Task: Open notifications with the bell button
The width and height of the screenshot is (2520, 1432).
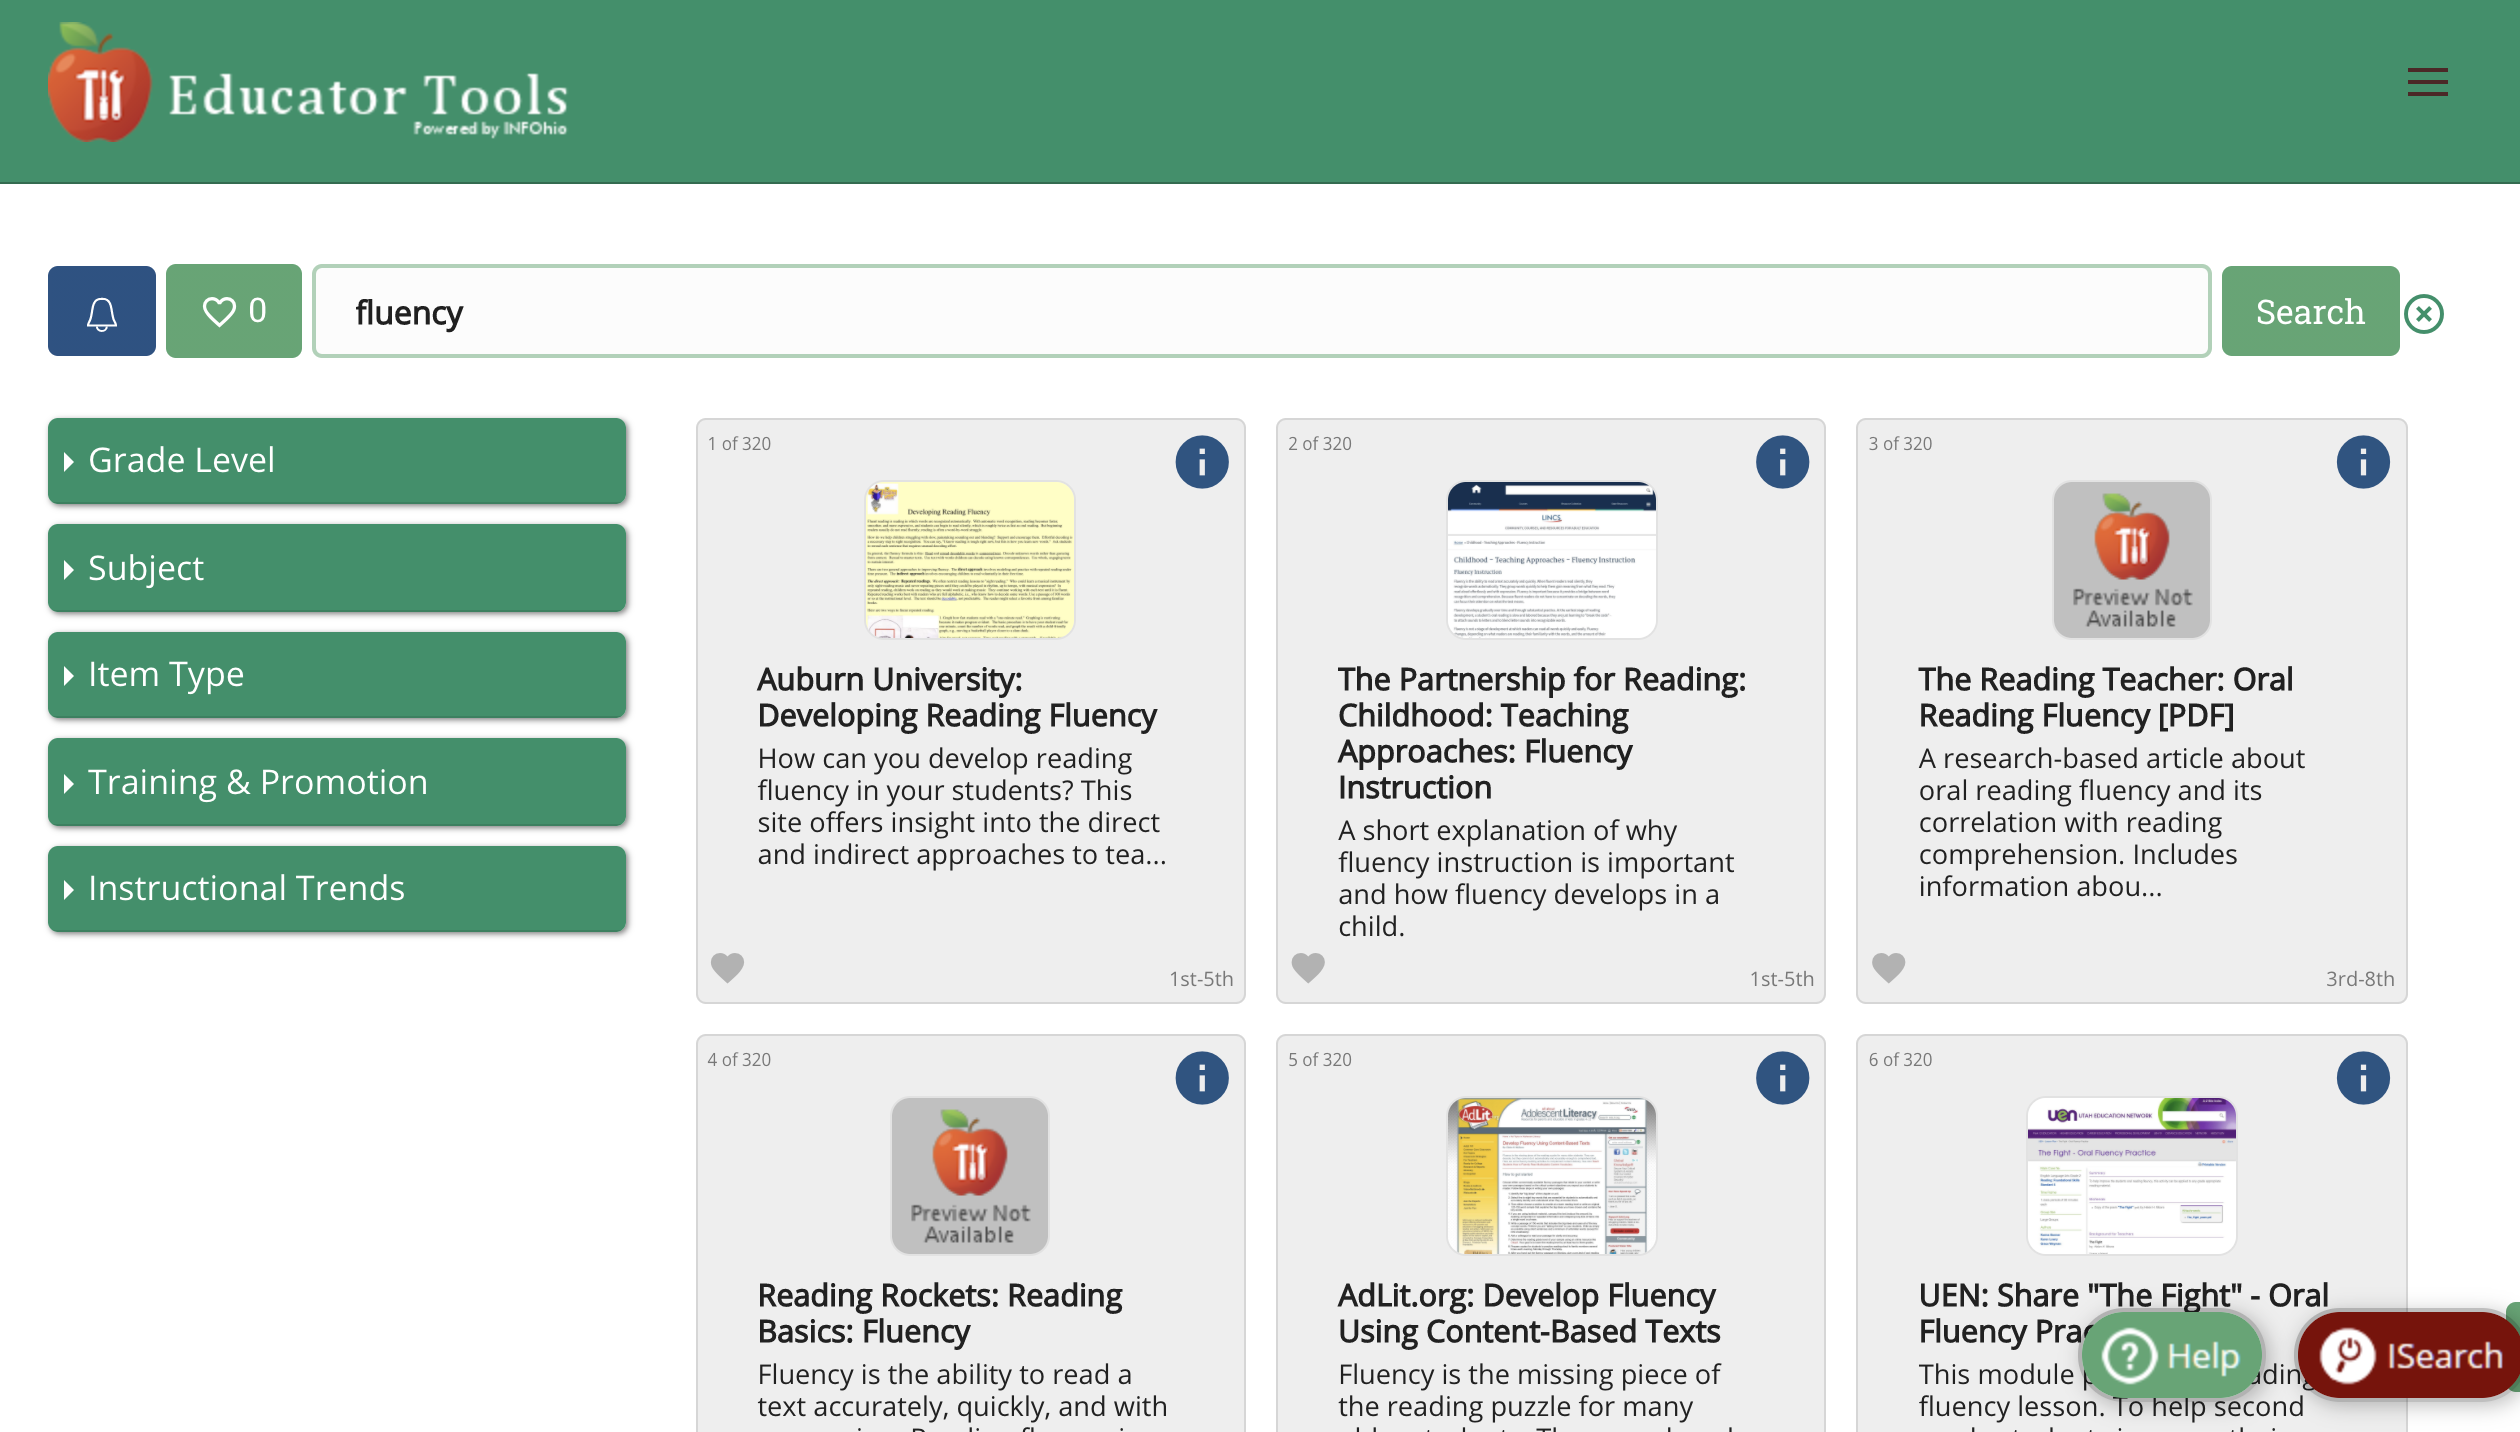Action: point(102,311)
